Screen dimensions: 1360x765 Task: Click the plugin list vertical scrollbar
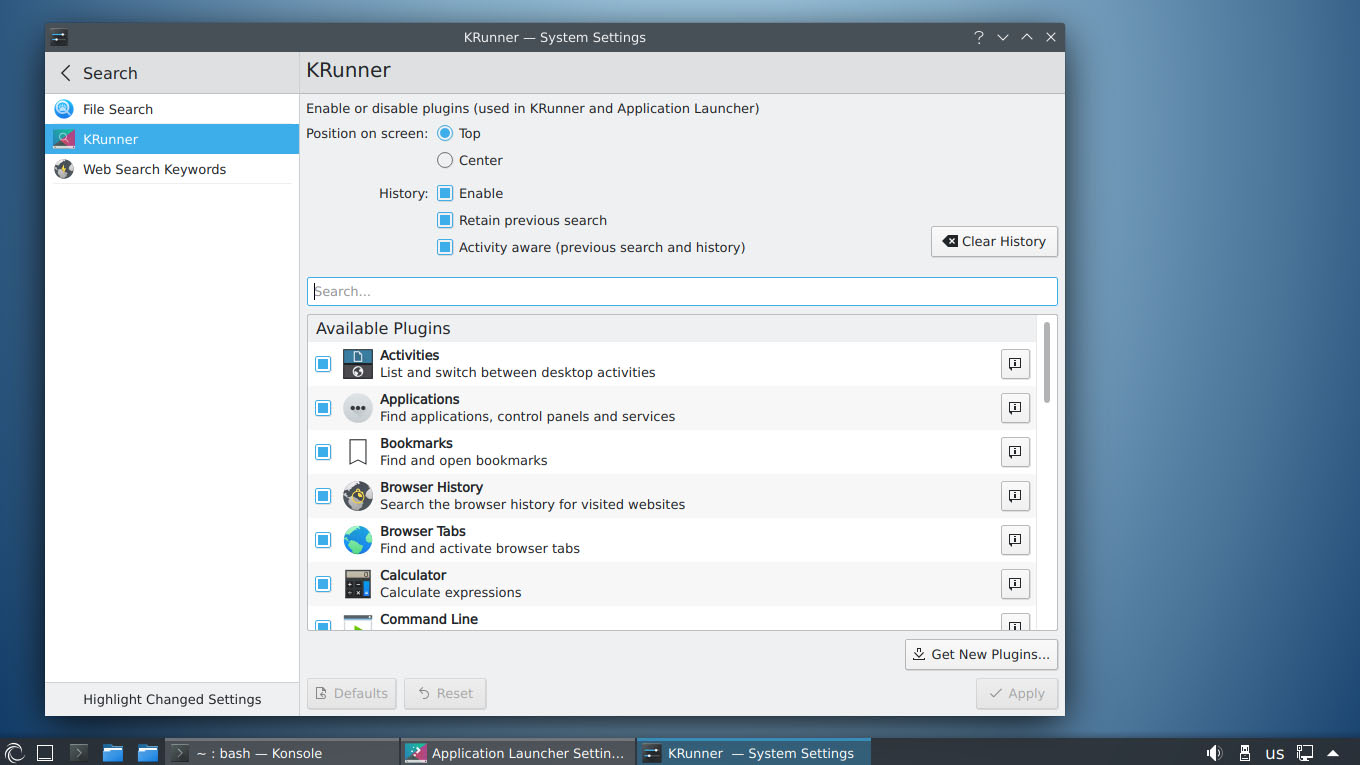tap(1047, 362)
